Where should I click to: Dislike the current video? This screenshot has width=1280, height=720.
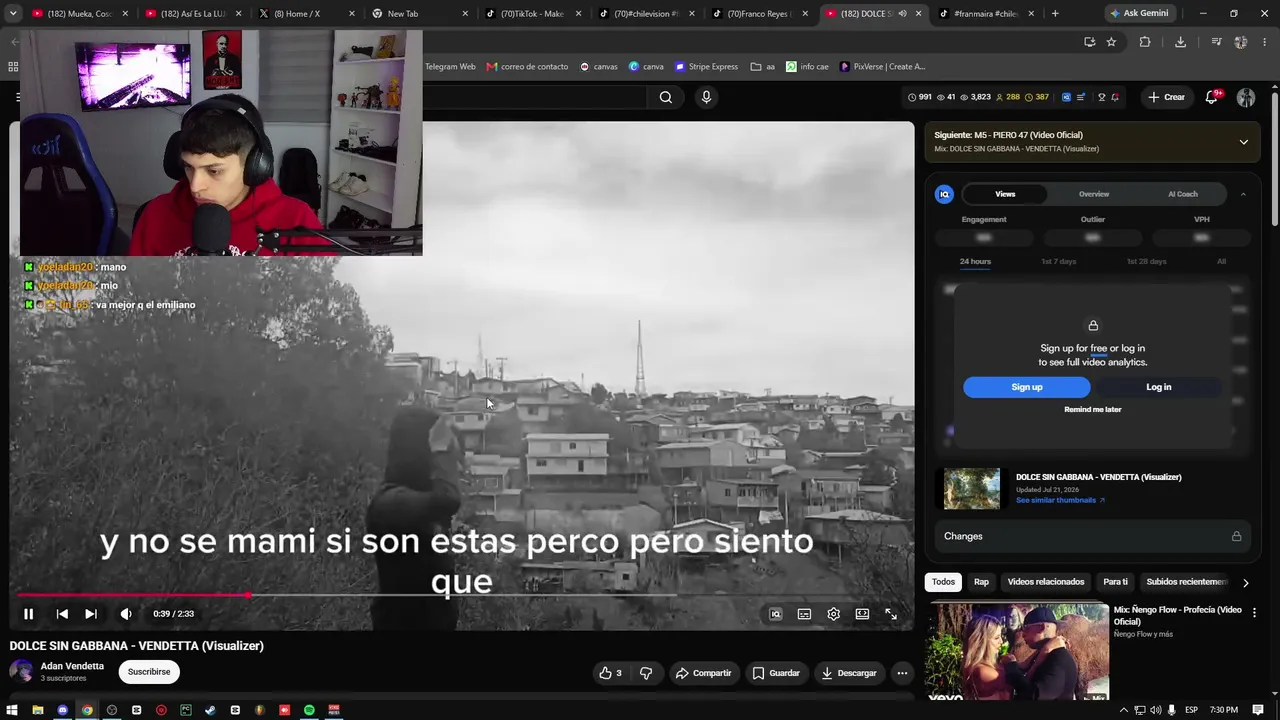(x=646, y=673)
